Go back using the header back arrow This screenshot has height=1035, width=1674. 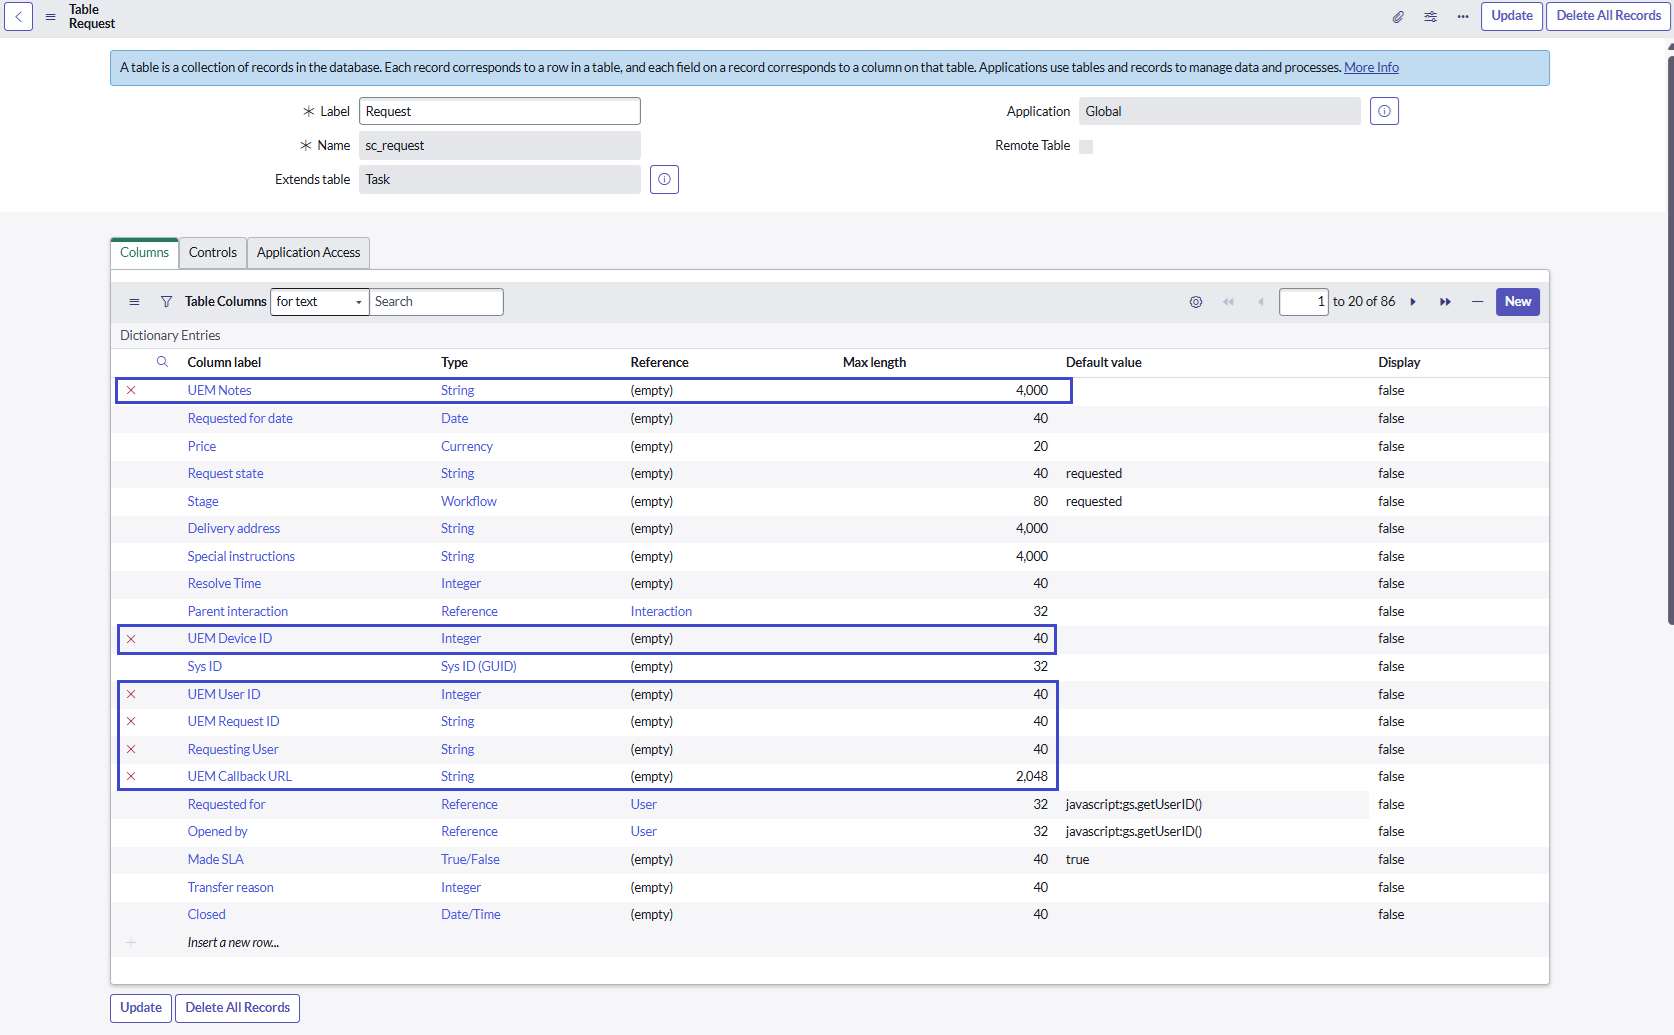(x=18, y=16)
